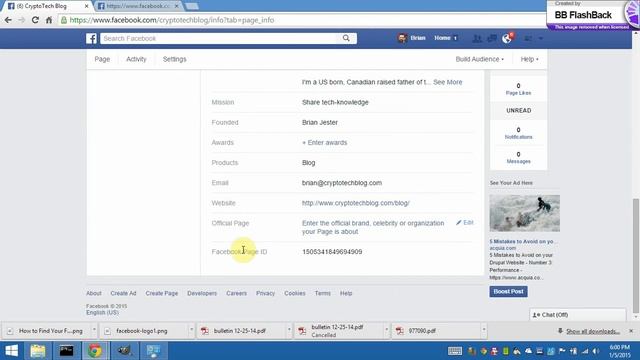Click the browser back arrow
640x360 pixels.
click(8, 20)
